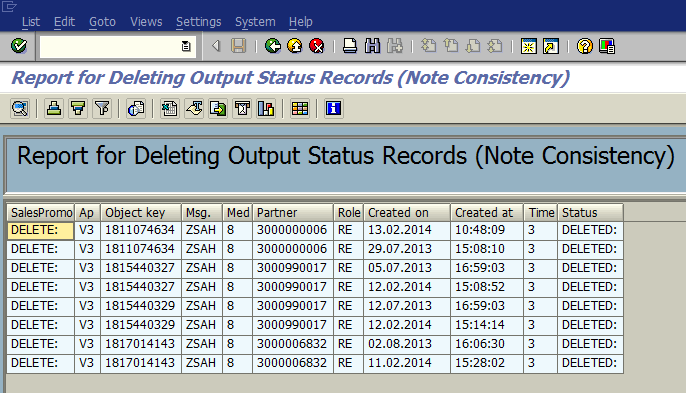The width and height of the screenshot is (686, 393).
Task: Click the First Page icon
Action: (428, 46)
